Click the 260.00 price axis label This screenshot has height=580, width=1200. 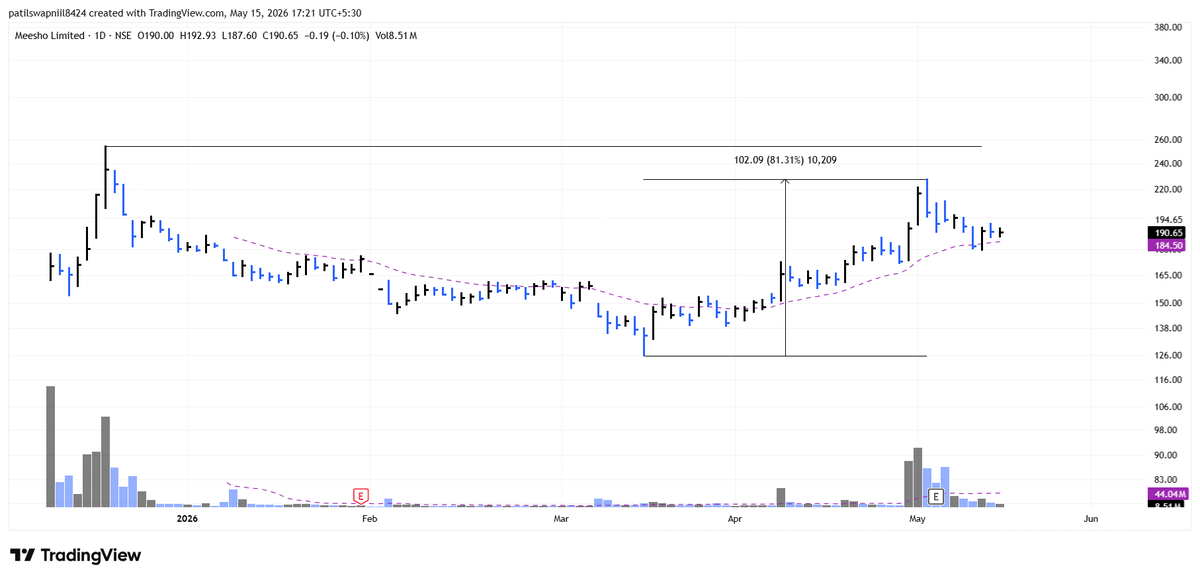click(x=1168, y=140)
